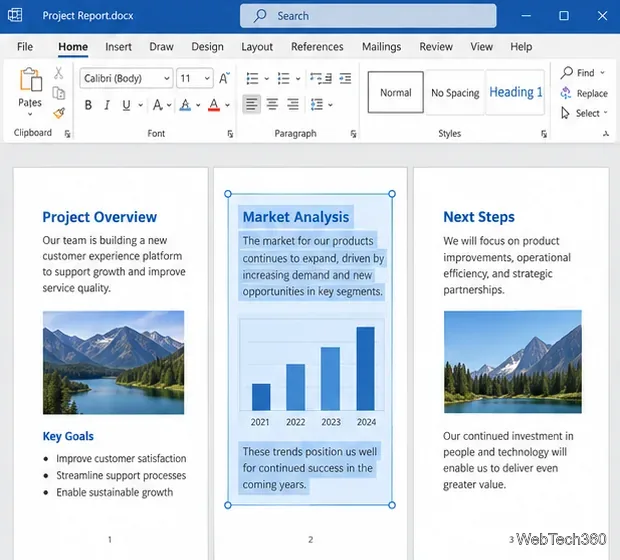Click the Replace button
Image resolution: width=620 pixels, height=560 pixels.
[x=584, y=93]
